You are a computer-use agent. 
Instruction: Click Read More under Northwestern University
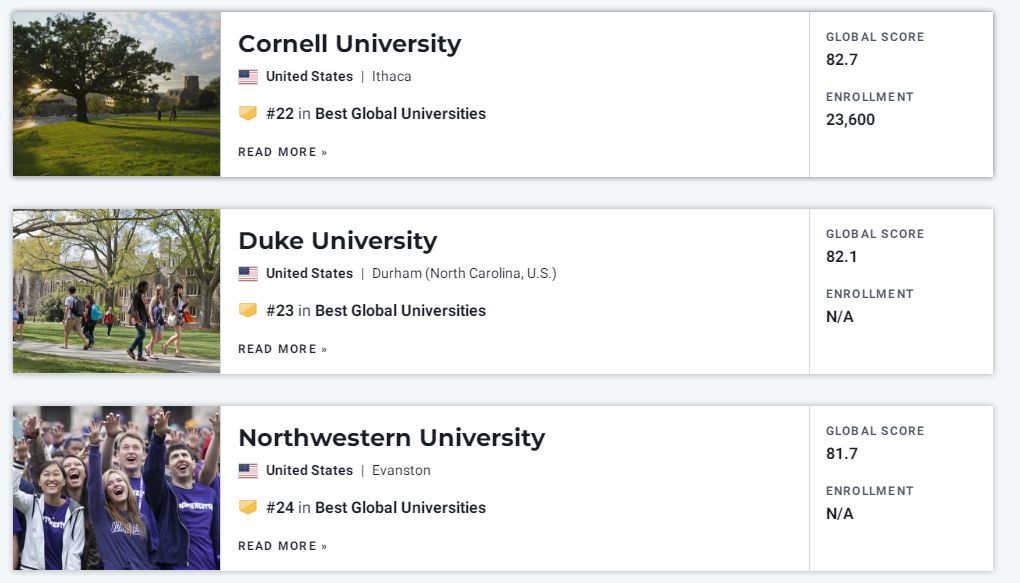click(x=282, y=547)
